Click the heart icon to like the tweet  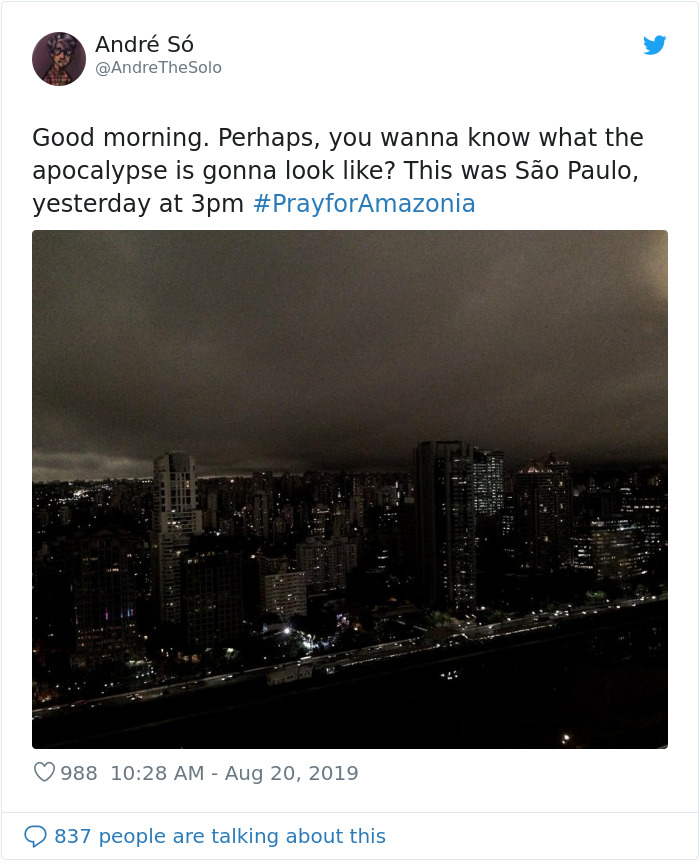44,772
